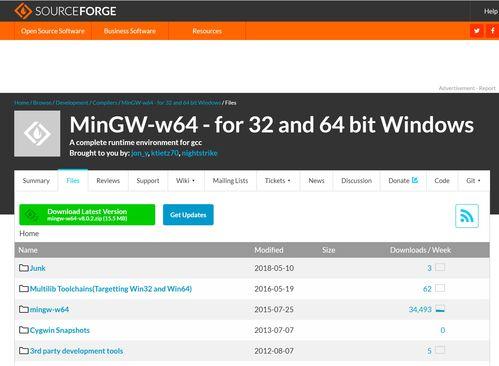Click the Junk downloads chart icon
Screen dimensions: 499x366
(x=440, y=268)
